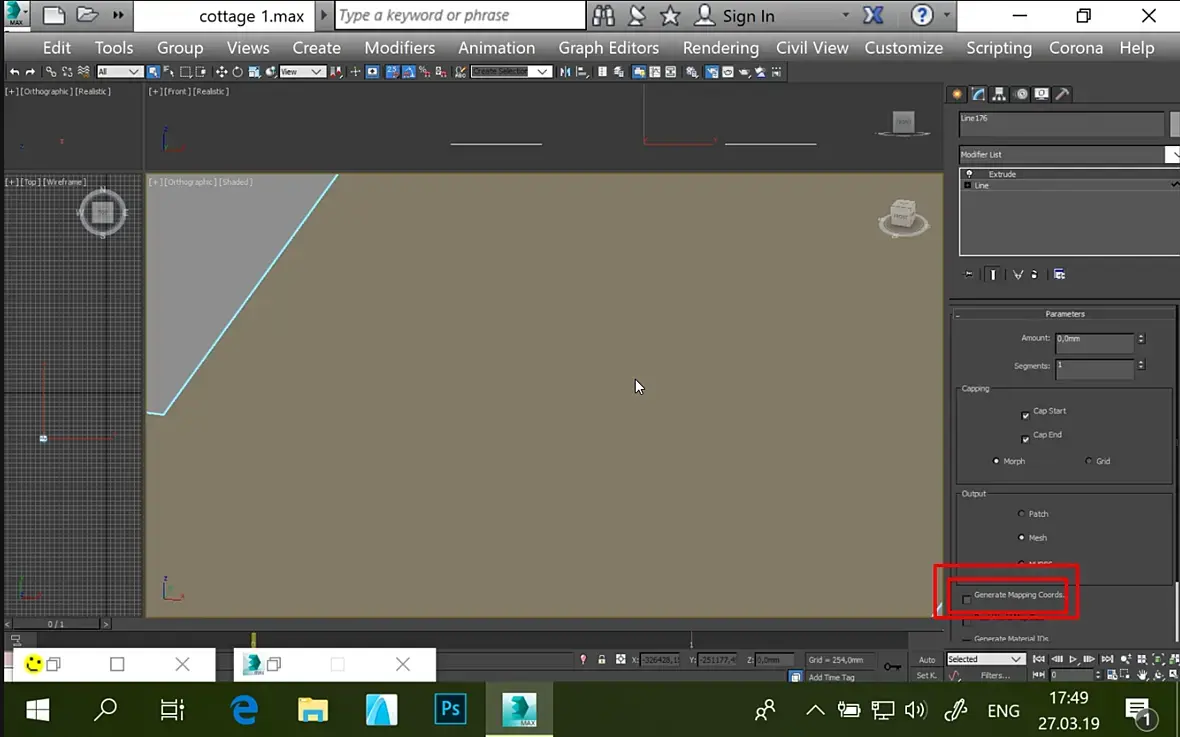Open the Motion command panel tab
This screenshot has height=737, width=1180.
tap(1021, 94)
